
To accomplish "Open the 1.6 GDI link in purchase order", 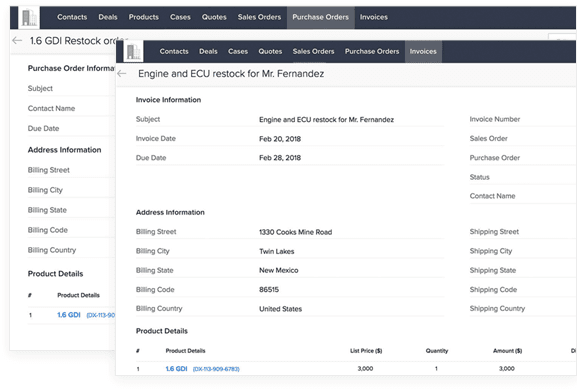I will [x=68, y=315].
